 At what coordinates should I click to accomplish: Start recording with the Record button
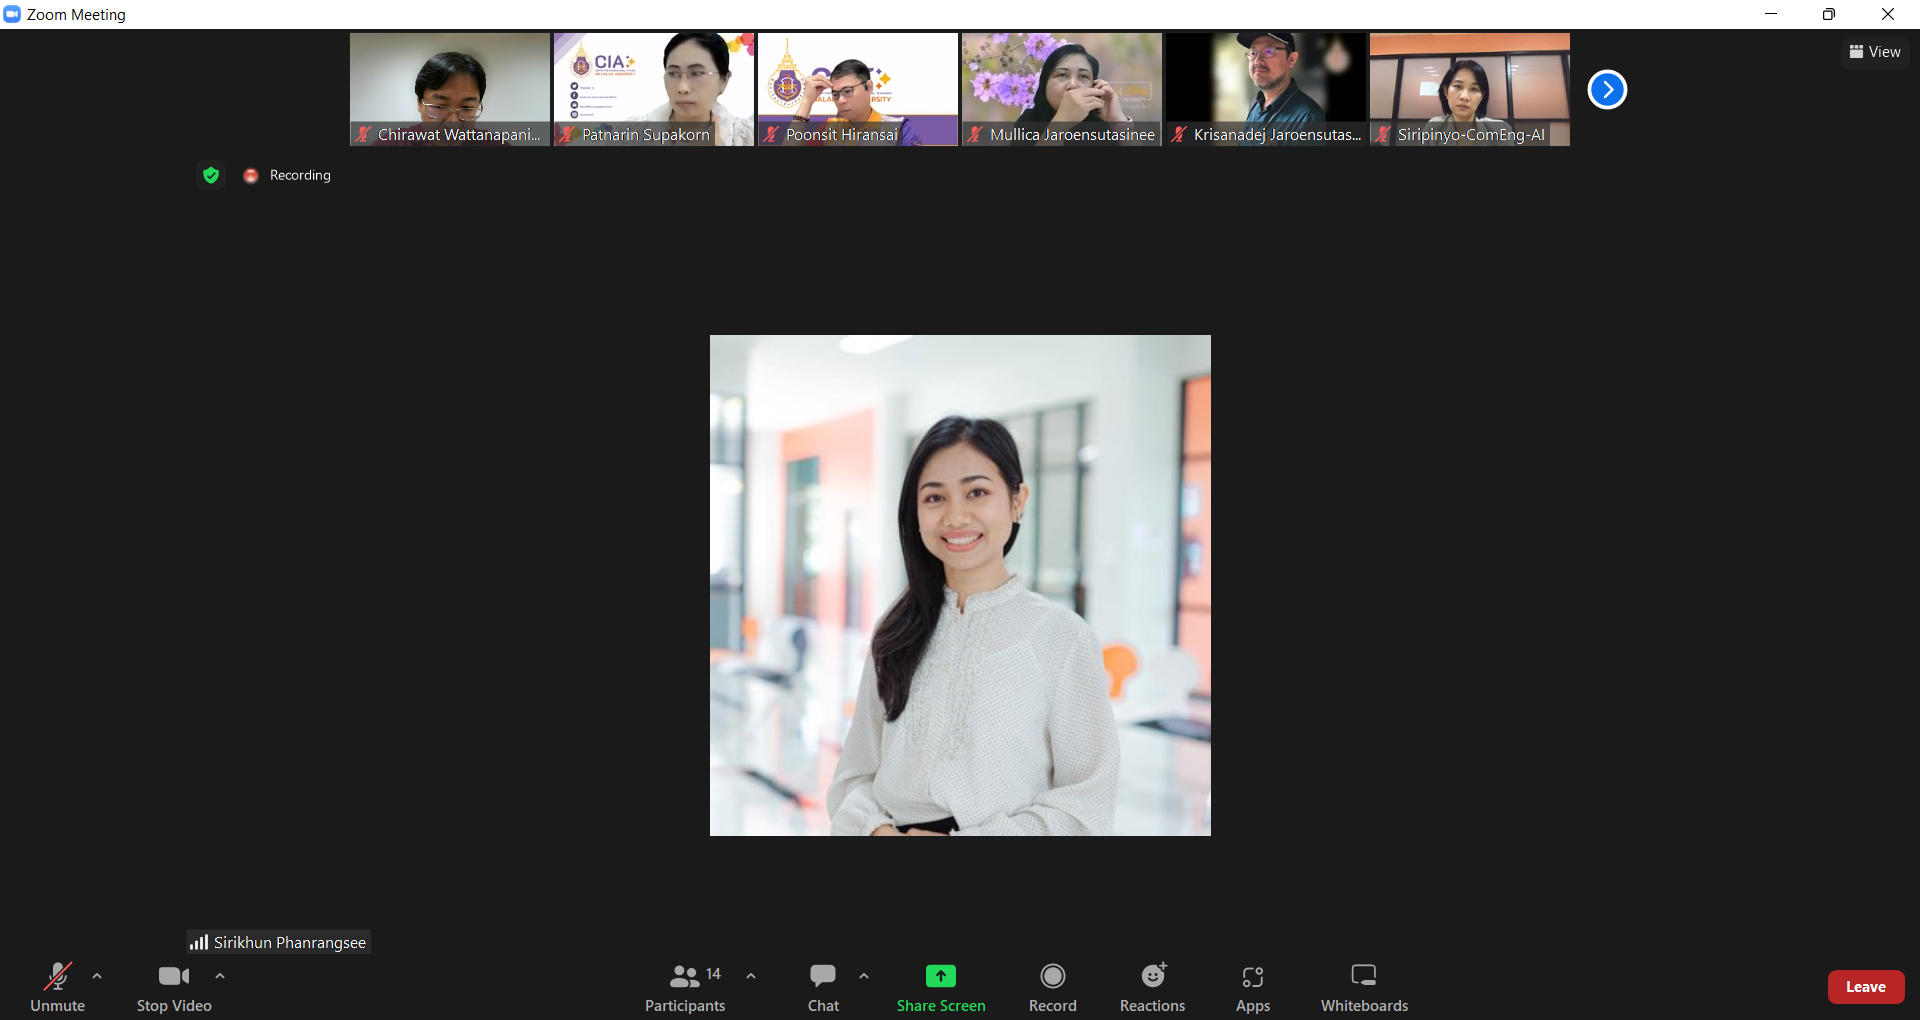click(1052, 986)
